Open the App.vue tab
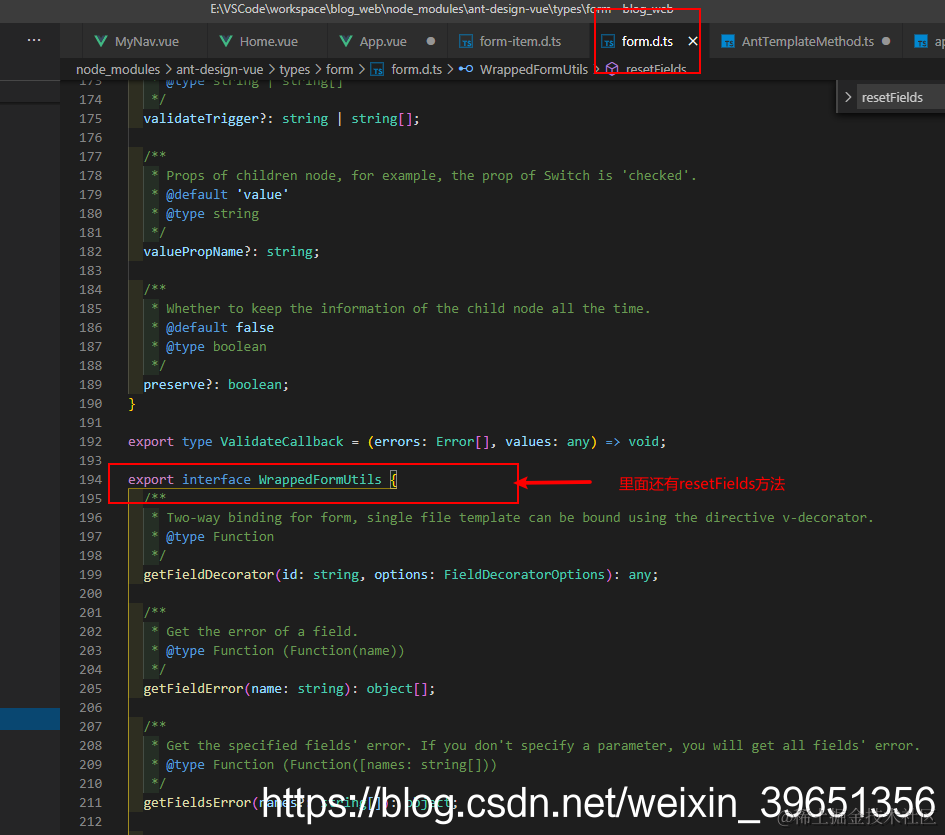The image size is (945, 835). click(x=383, y=41)
